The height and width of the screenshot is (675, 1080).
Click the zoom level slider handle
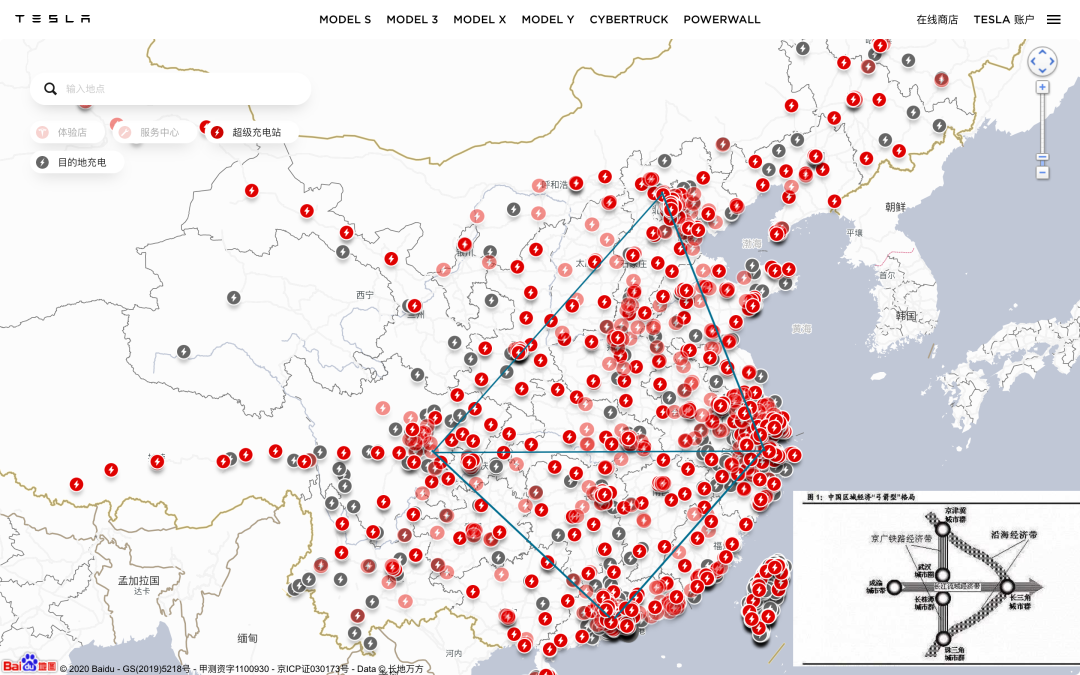point(1043,157)
